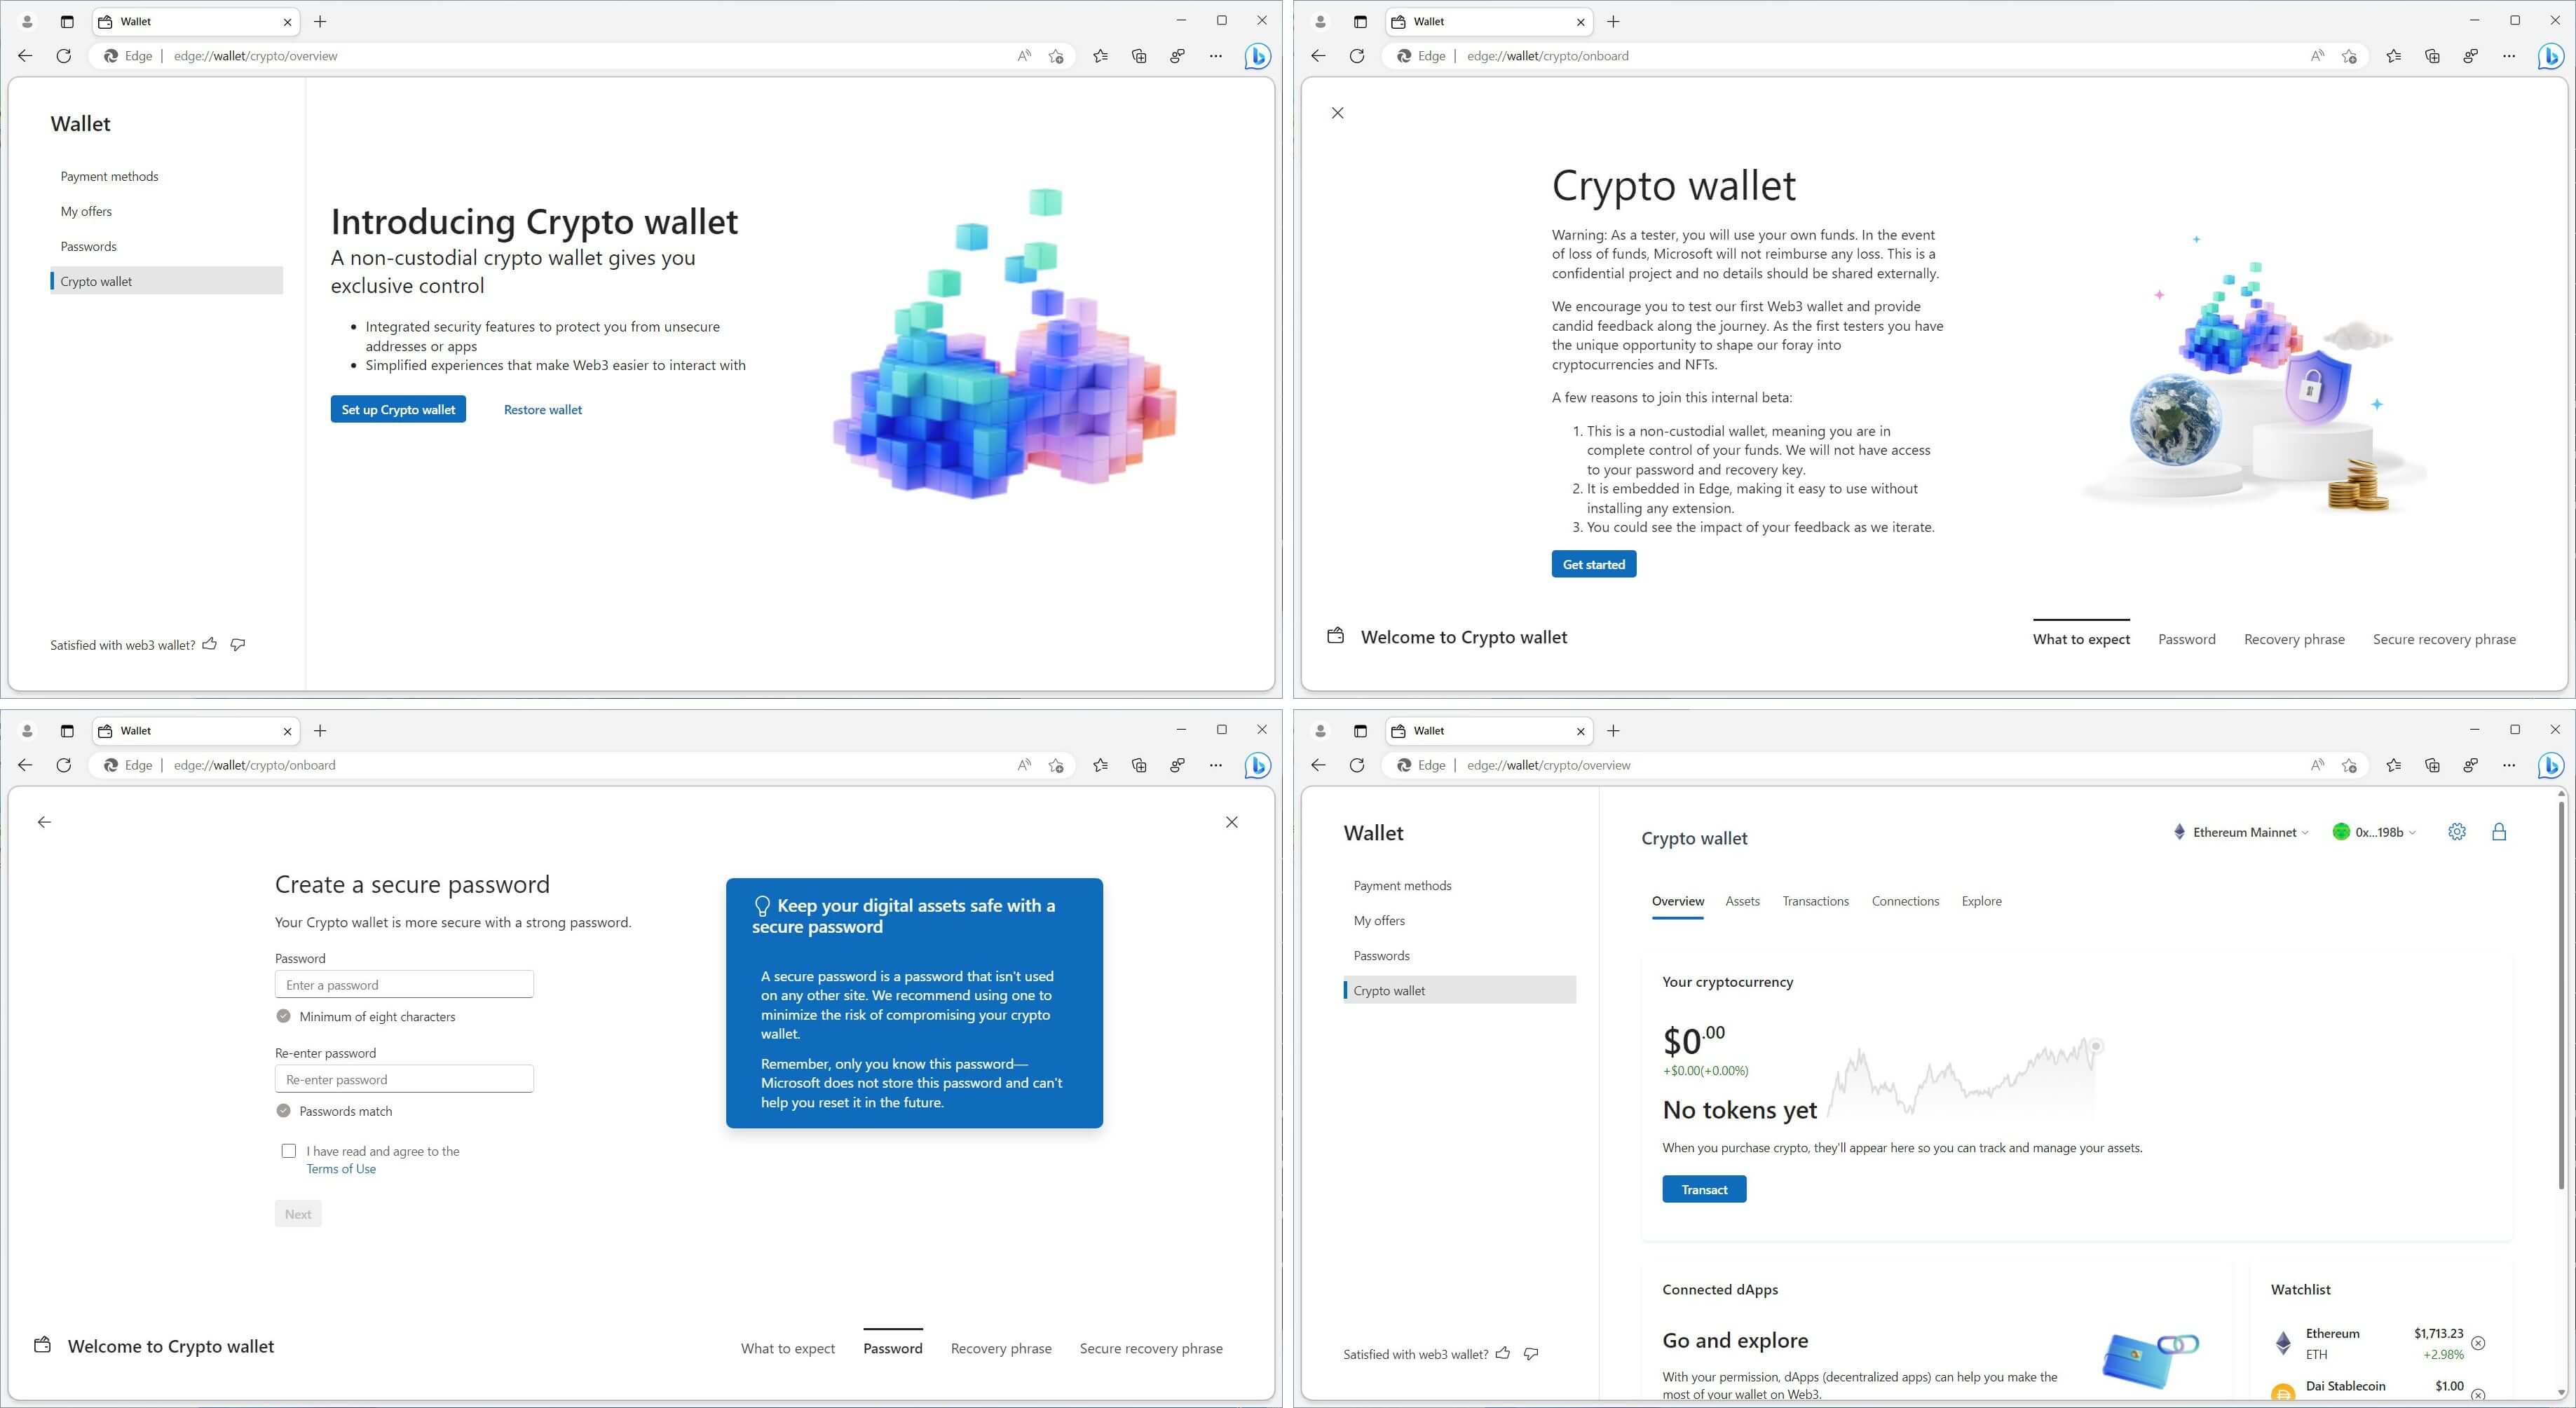Click Bing Chat icon in top-right window

pos(2550,56)
